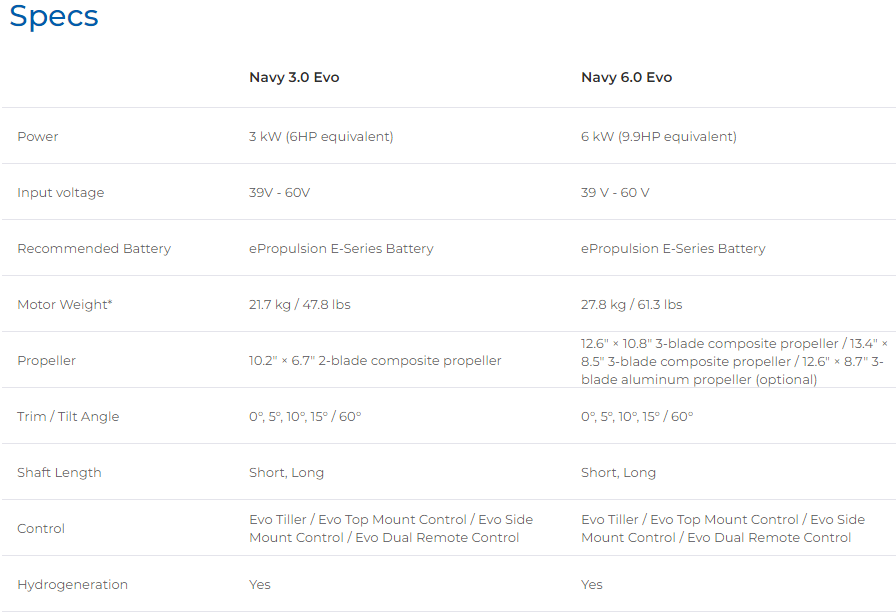This screenshot has height=612, width=896.
Task: Click the Hydrogeneration row label
Action: coord(72,584)
